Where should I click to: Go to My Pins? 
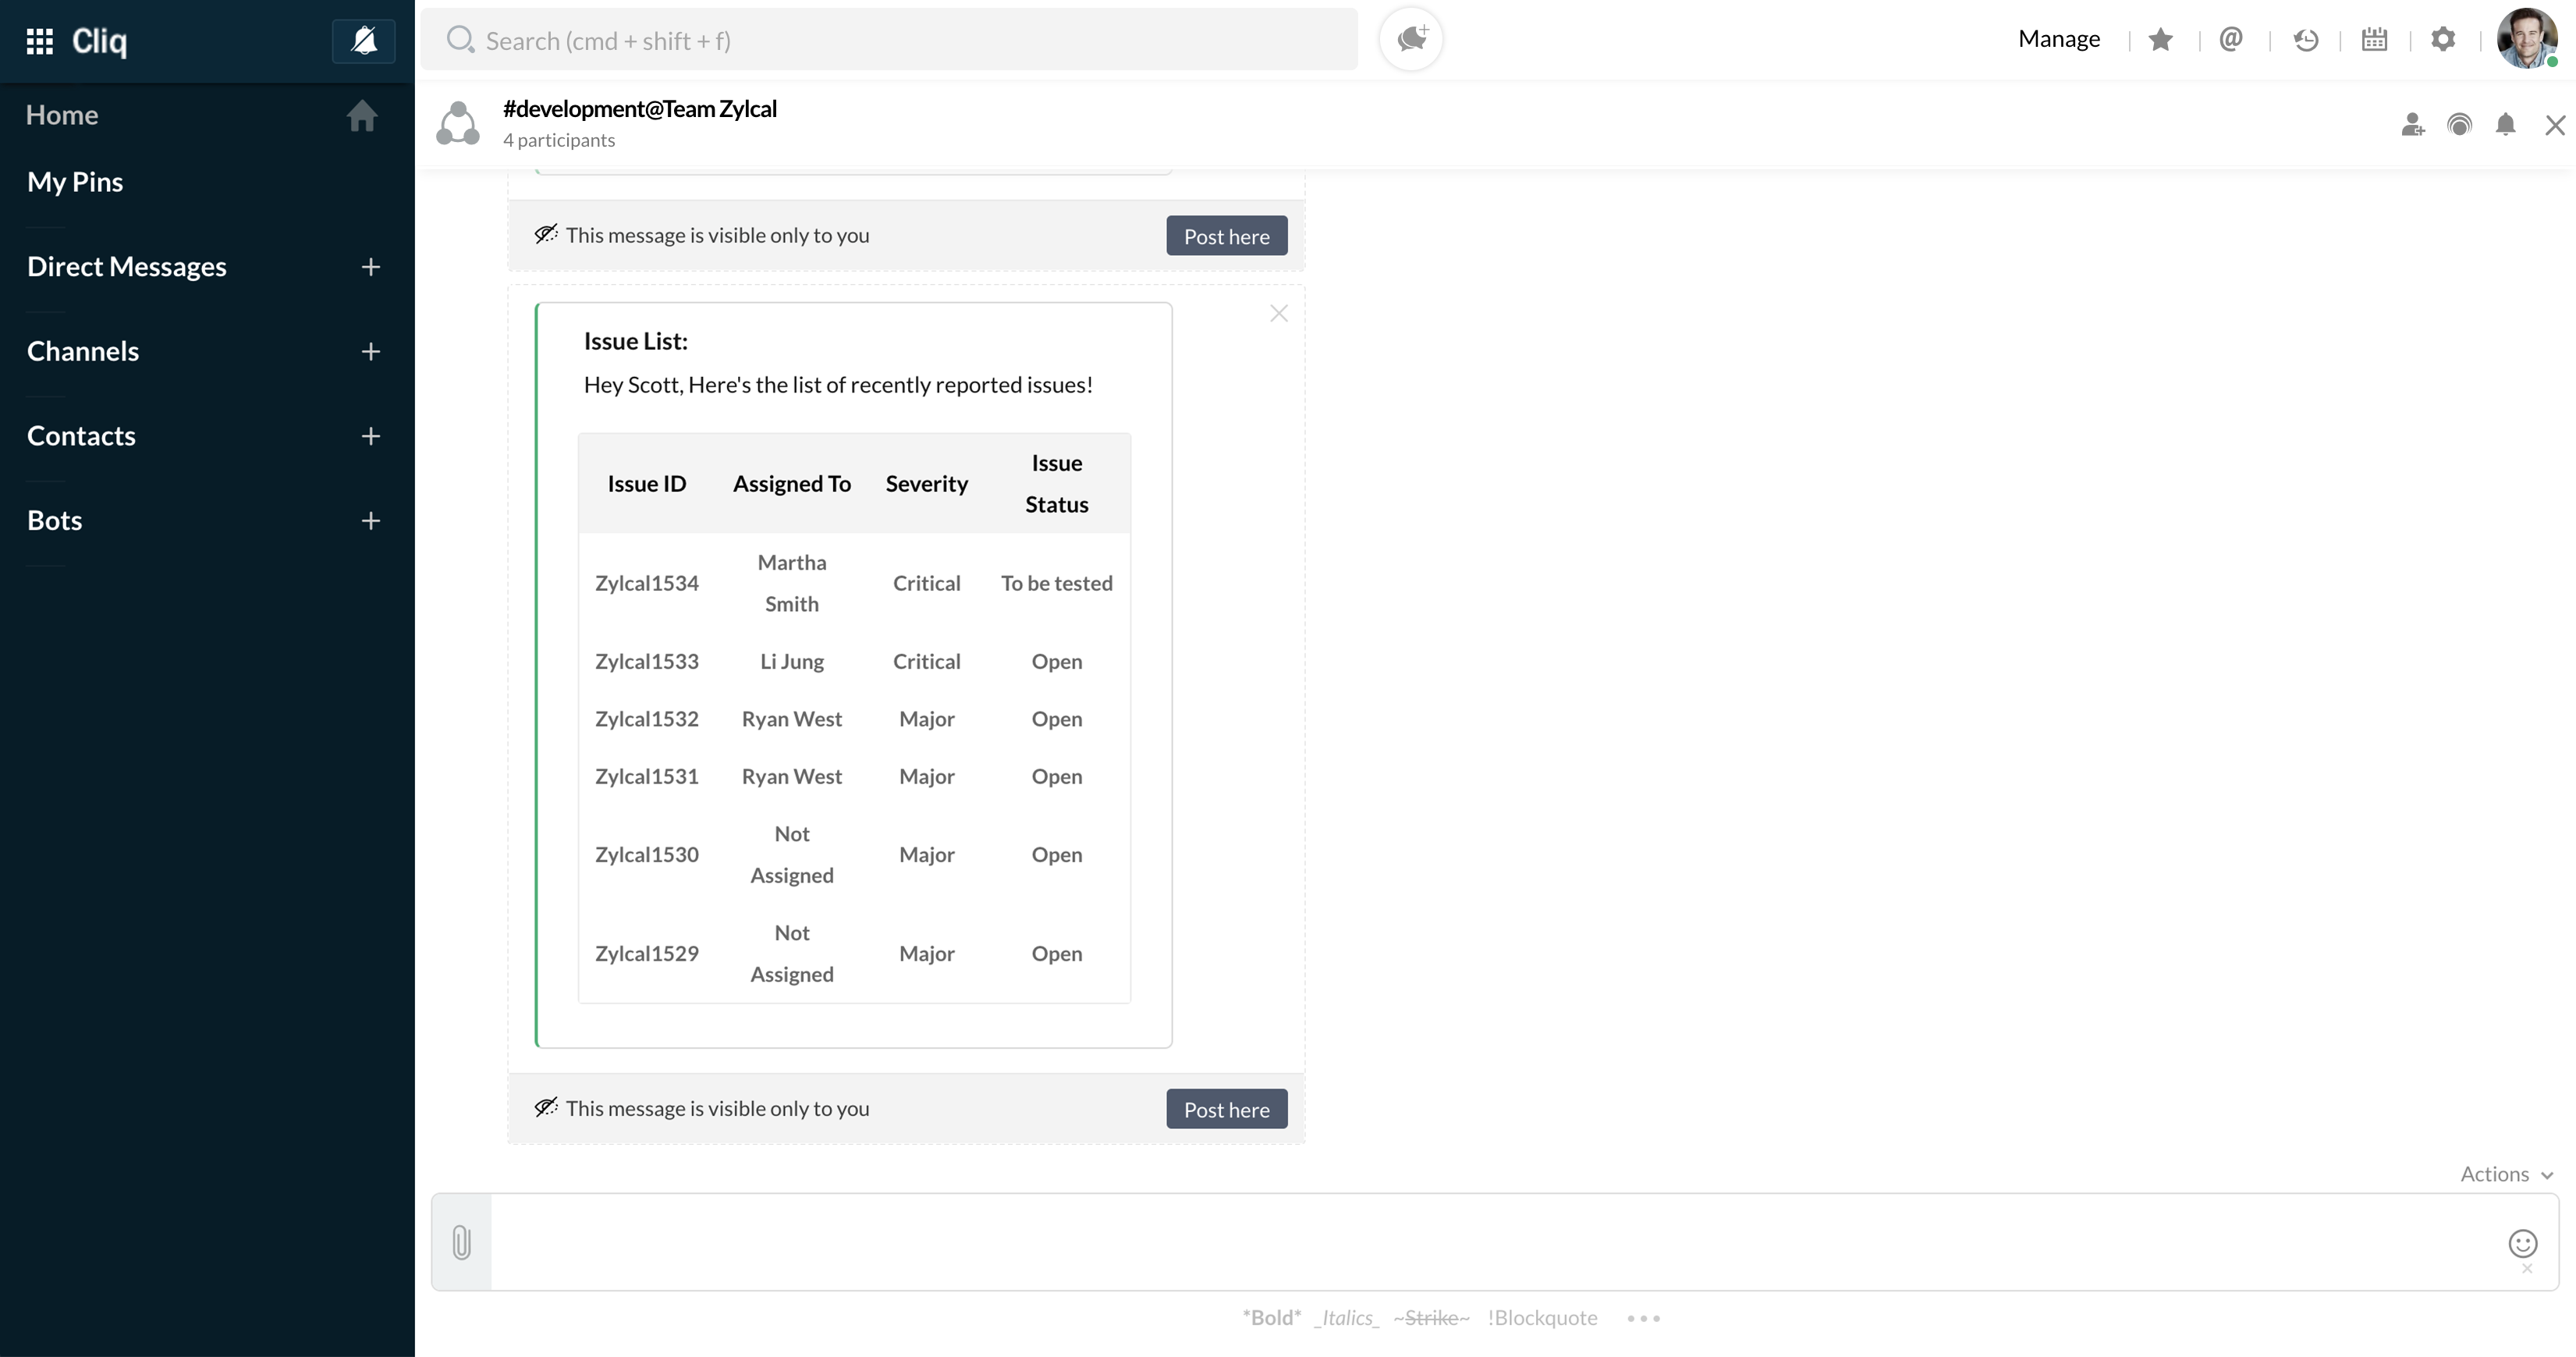coord(75,182)
